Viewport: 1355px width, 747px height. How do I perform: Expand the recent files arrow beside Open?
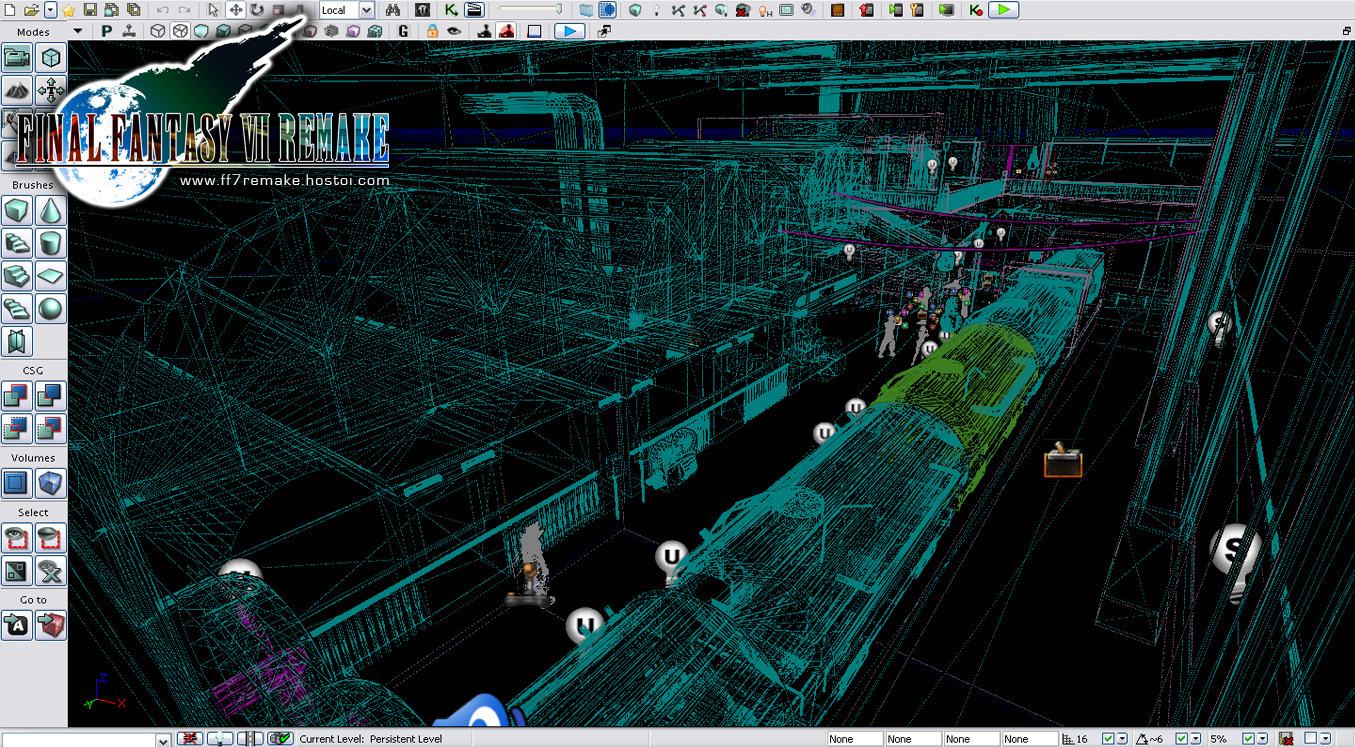pyautogui.click(x=51, y=10)
